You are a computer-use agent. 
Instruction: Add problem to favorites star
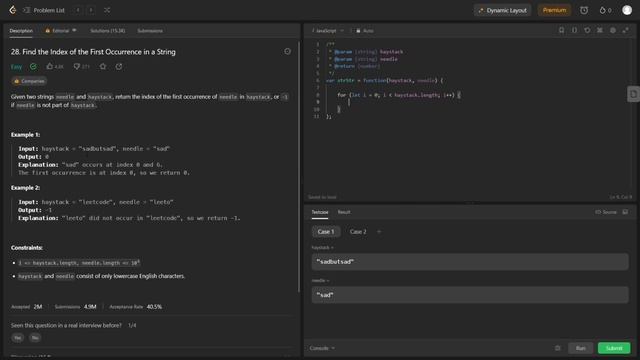[x=103, y=66]
